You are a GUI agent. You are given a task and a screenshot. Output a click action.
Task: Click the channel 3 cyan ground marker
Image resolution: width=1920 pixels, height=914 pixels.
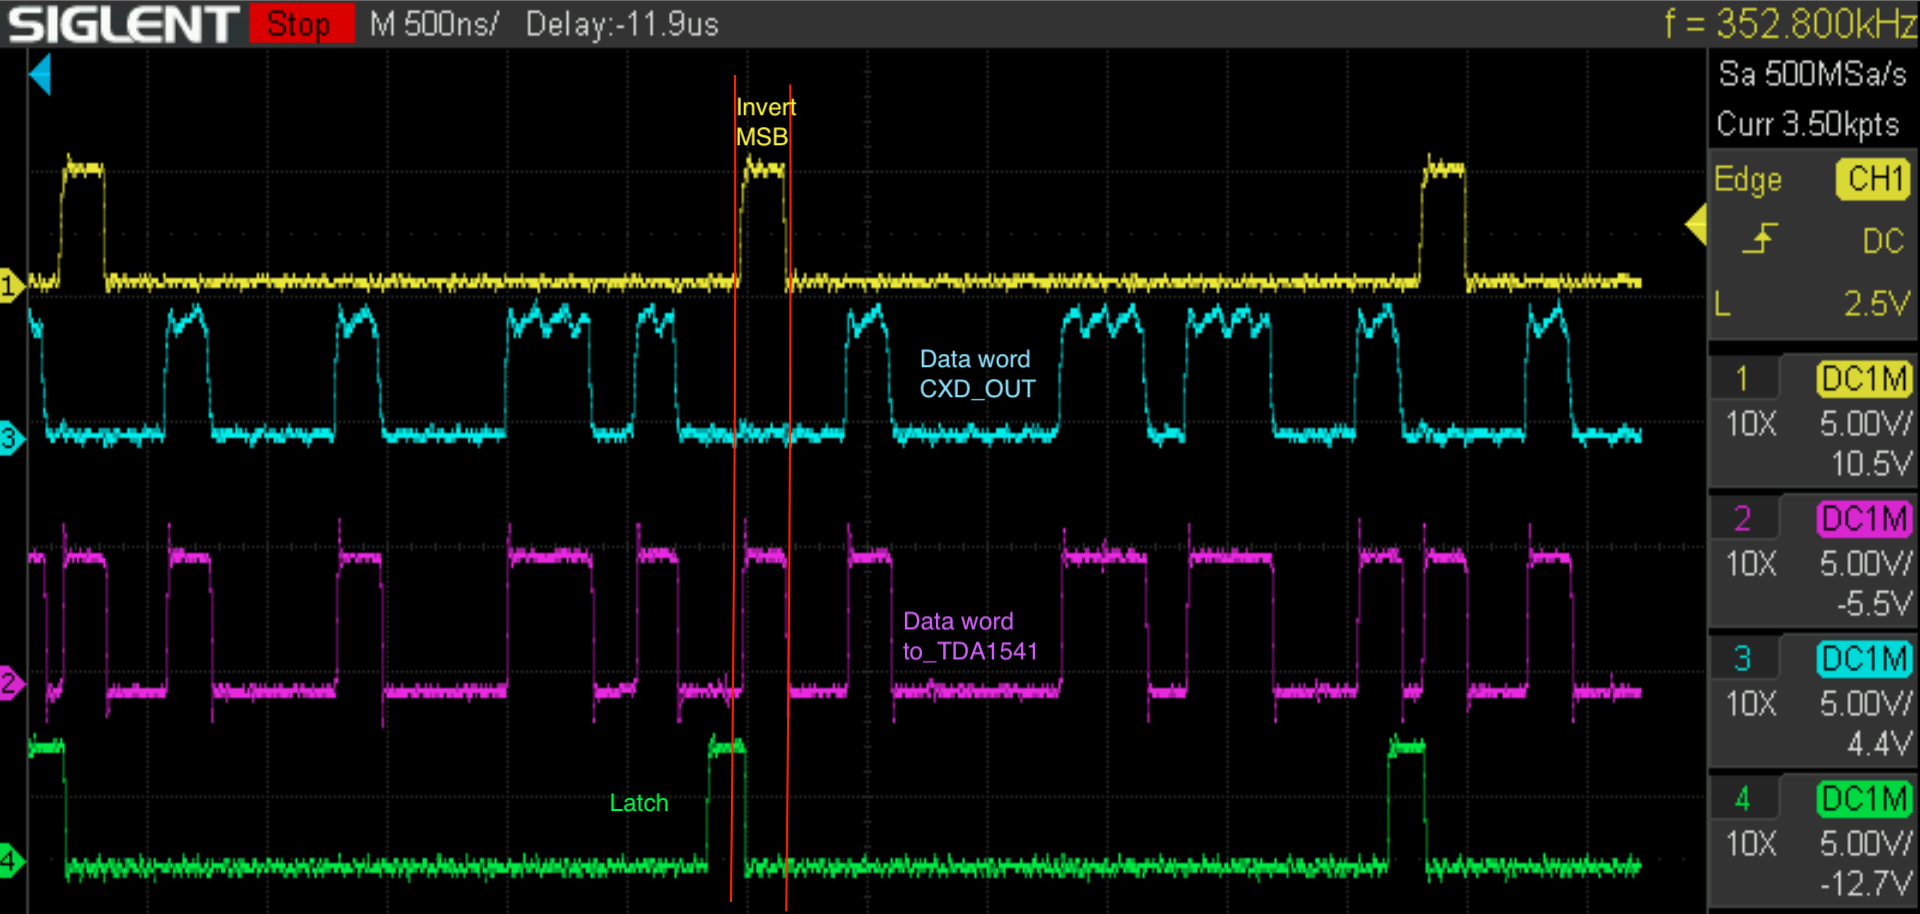tap(10, 438)
